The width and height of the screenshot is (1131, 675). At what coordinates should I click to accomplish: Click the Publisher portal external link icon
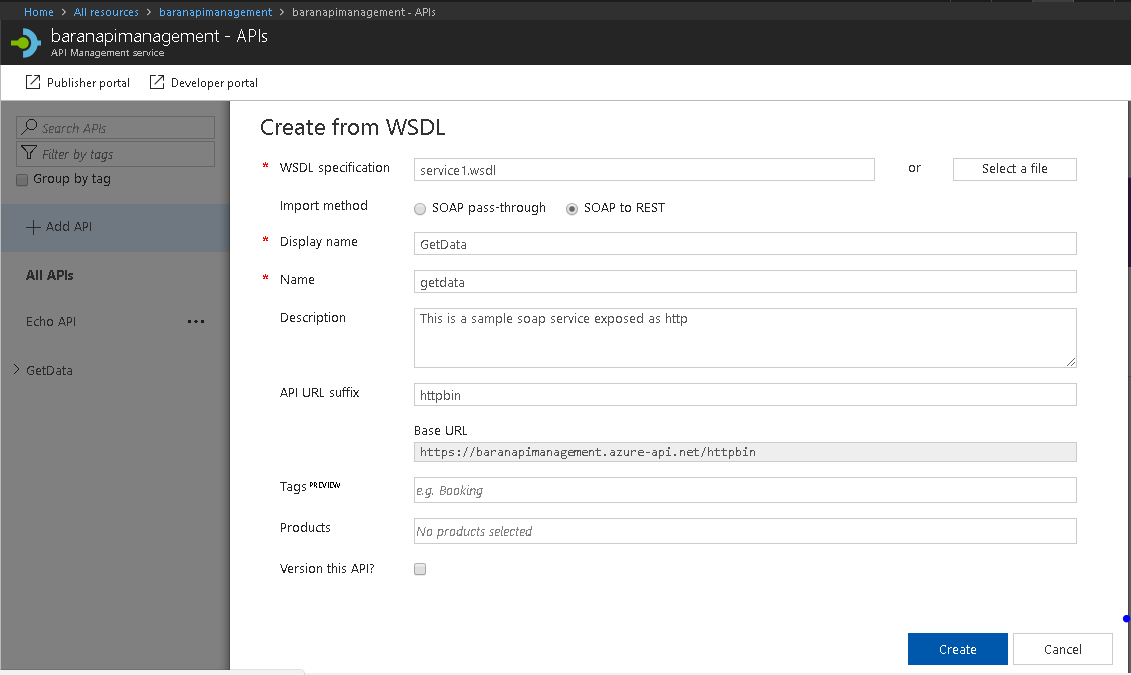click(32, 82)
